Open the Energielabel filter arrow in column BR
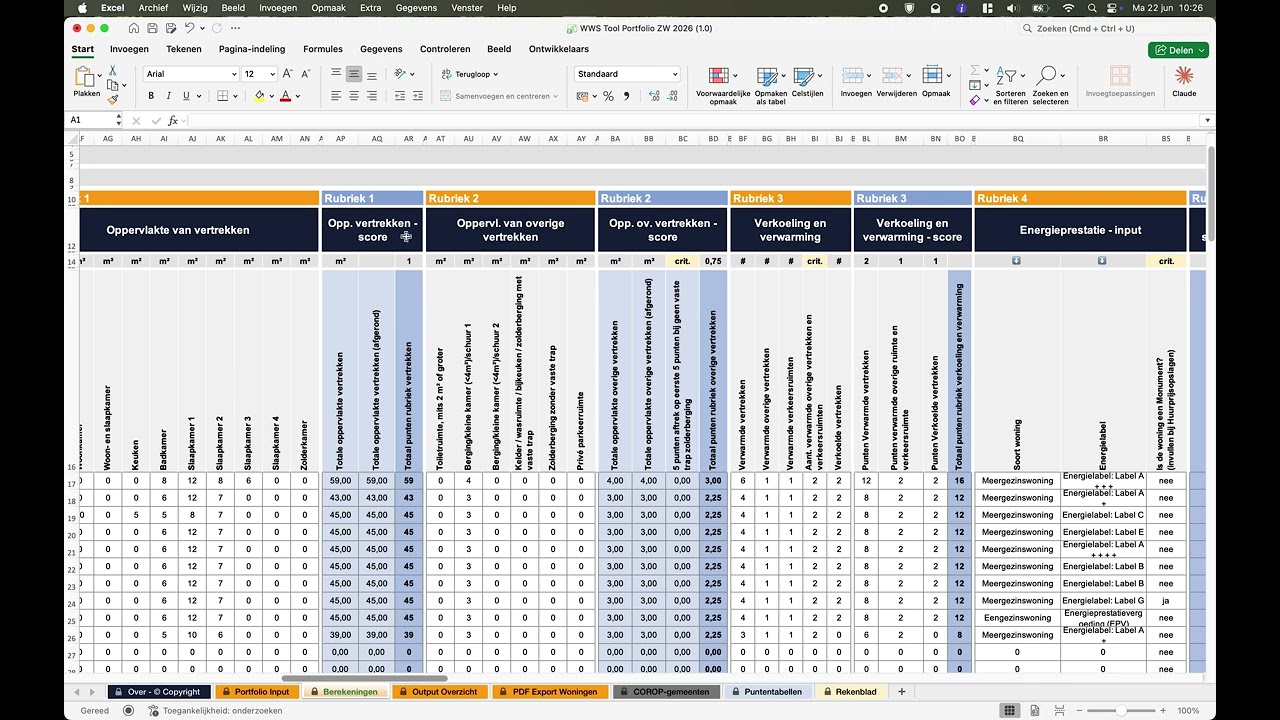The height and width of the screenshot is (720, 1280). (1102, 261)
